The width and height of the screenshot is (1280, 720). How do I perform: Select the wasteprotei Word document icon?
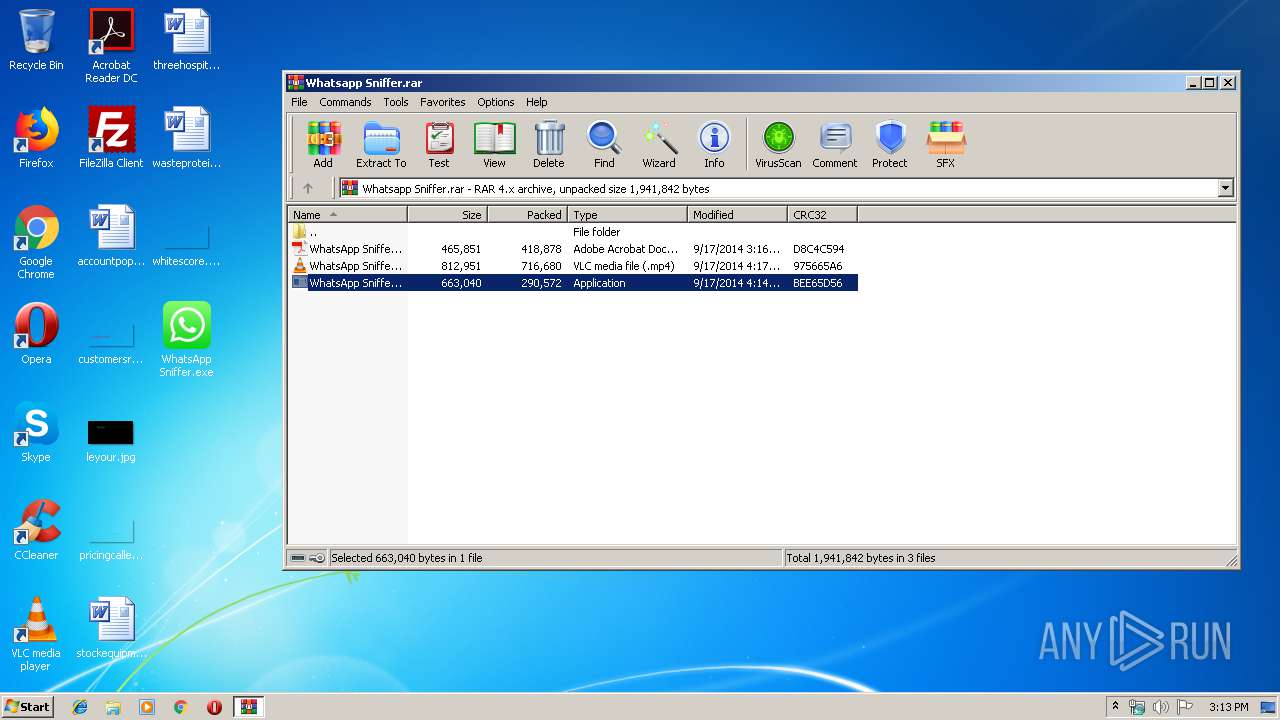[187, 138]
